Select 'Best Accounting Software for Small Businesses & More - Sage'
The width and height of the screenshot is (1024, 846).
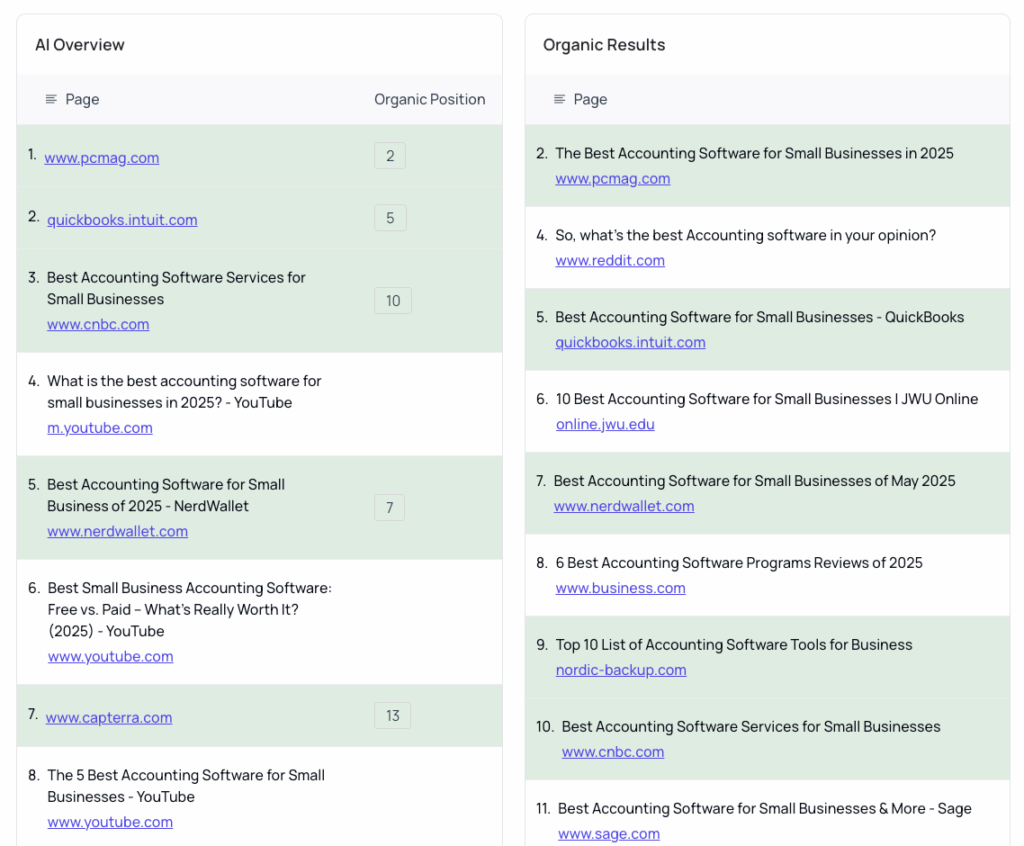pyautogui.click(x=765, y=809)
